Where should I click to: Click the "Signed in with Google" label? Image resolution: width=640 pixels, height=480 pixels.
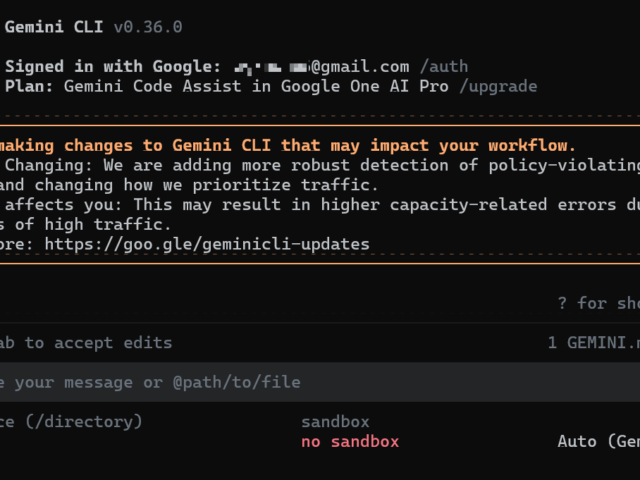(112, 67)
